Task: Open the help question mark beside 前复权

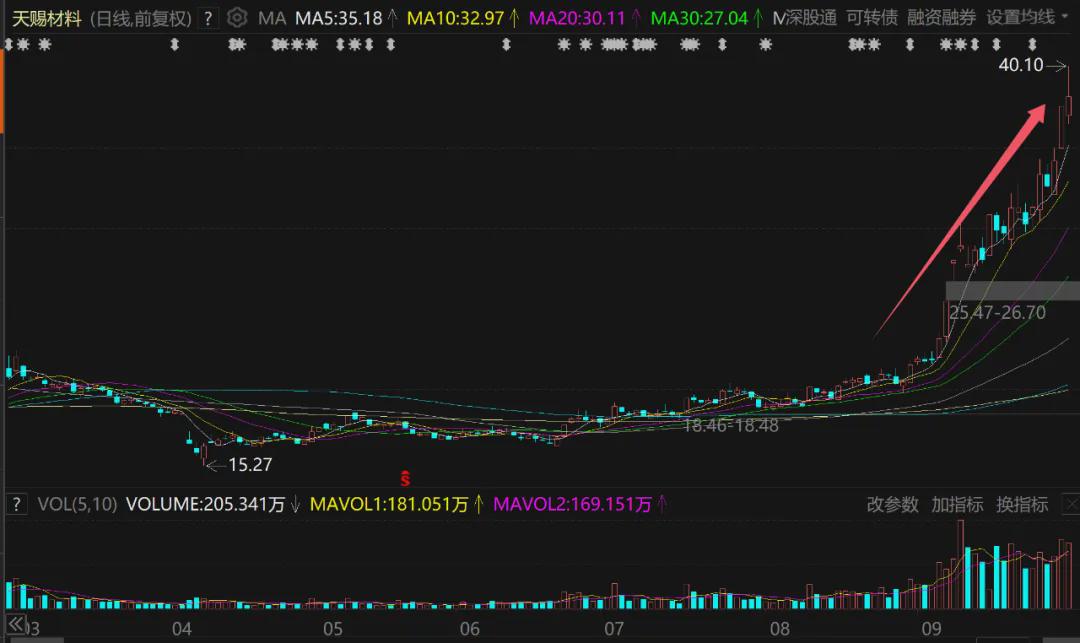Action: pos(207,18)
